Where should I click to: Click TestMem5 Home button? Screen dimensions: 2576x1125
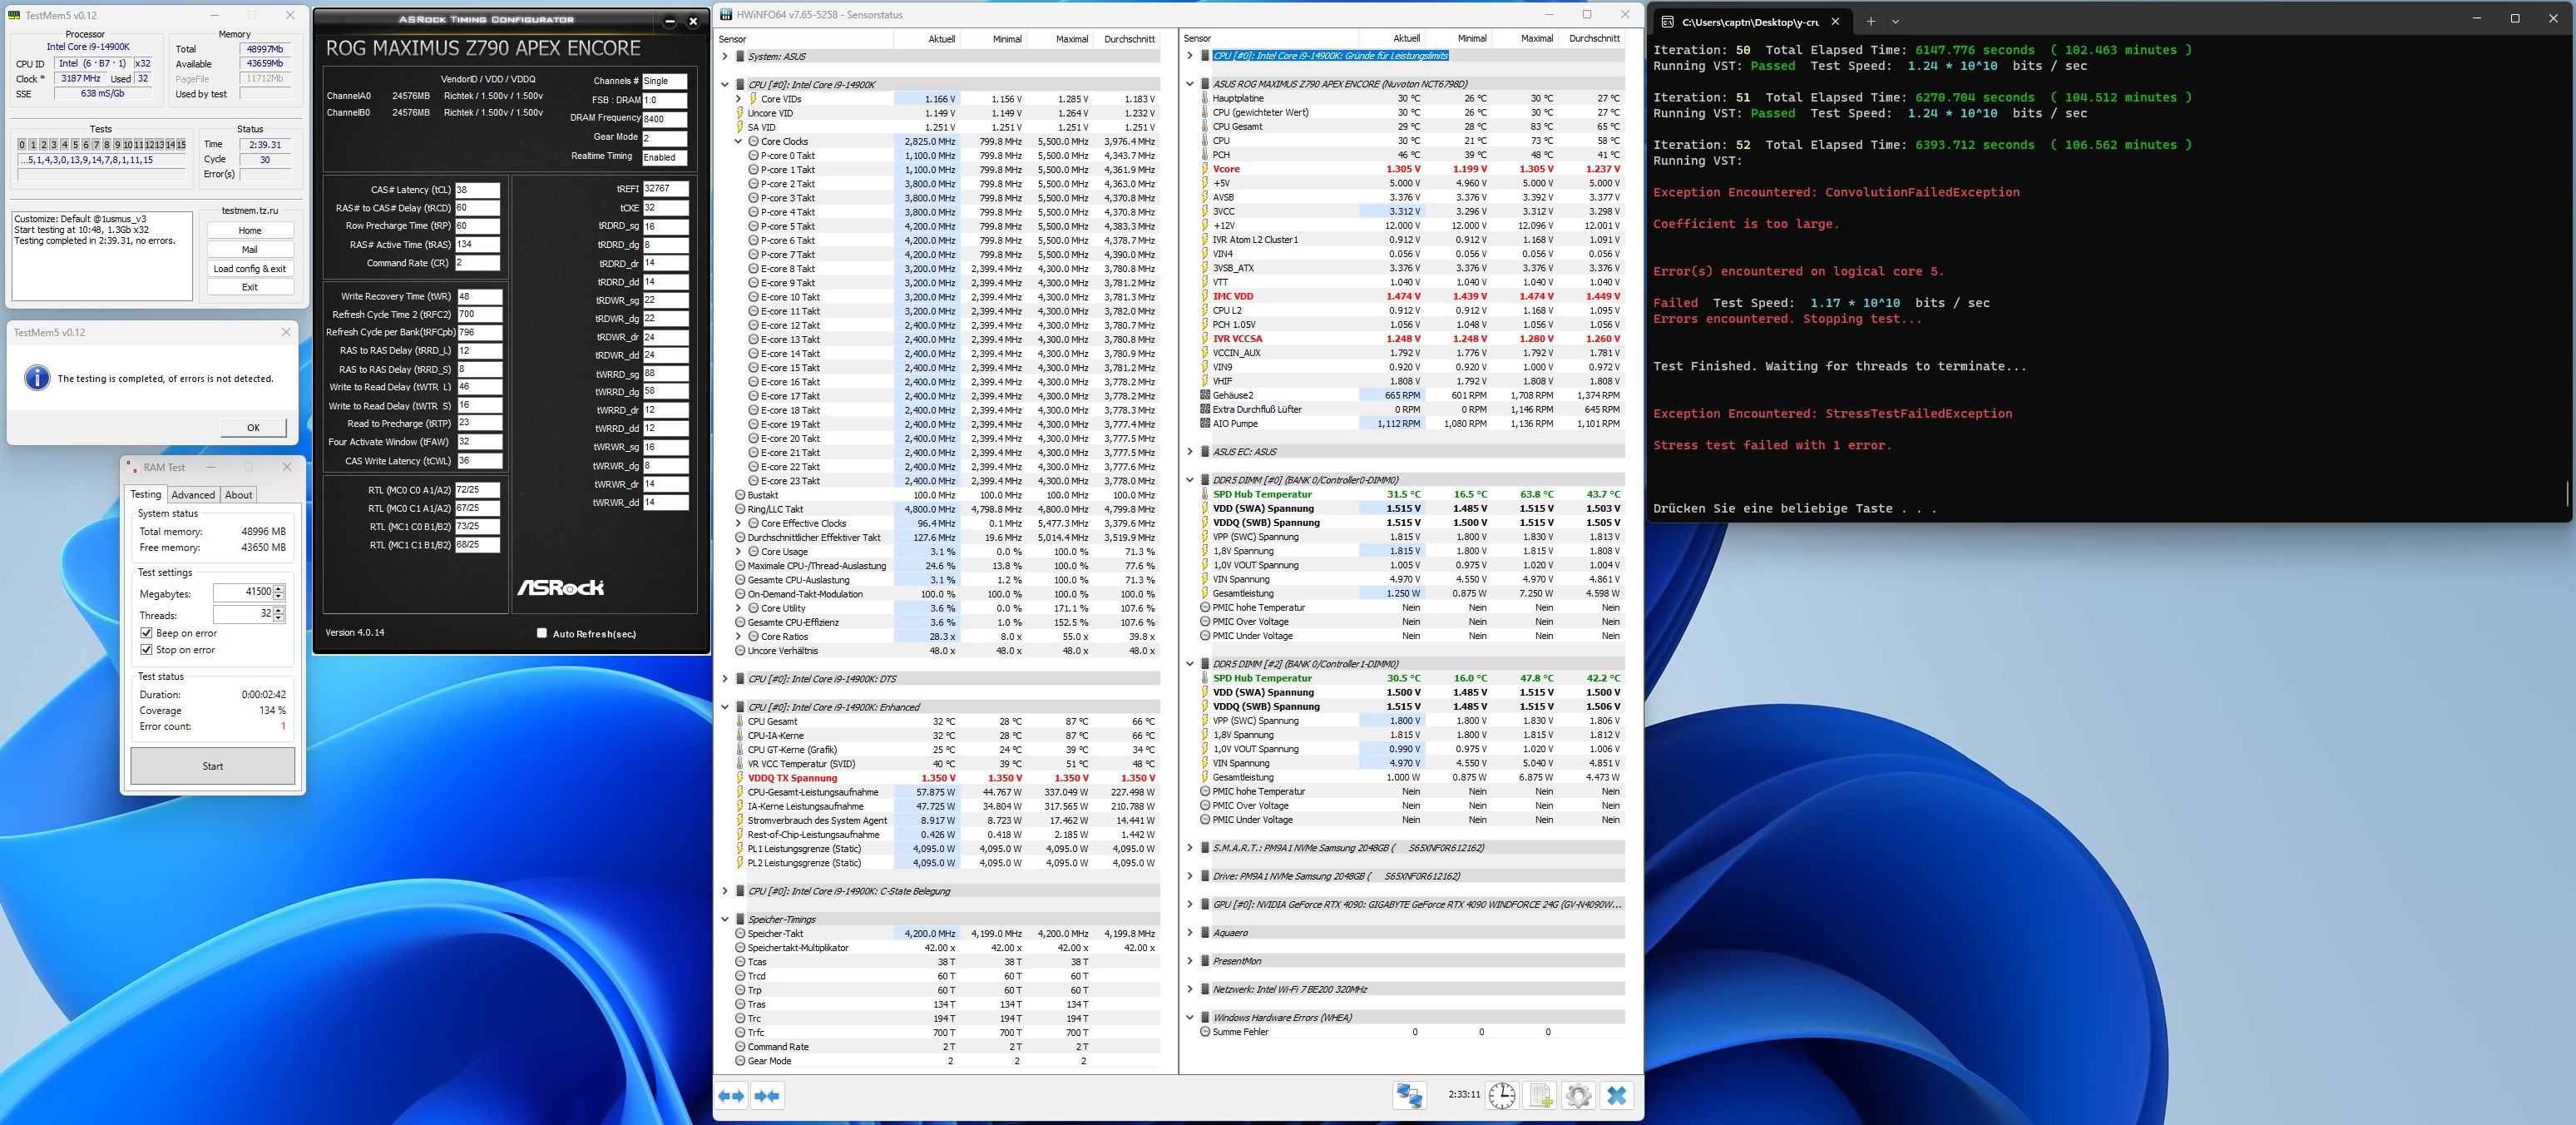(x=250, y=230)
